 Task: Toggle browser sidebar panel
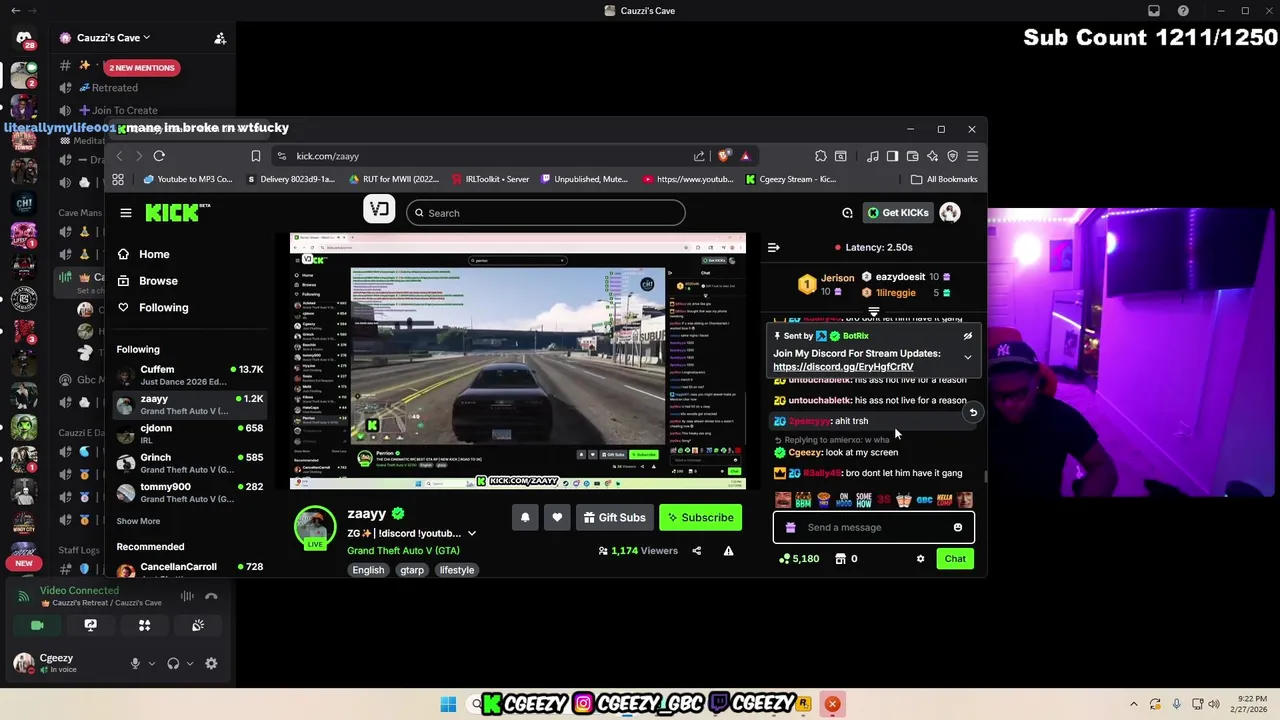(x=892, y=156)
